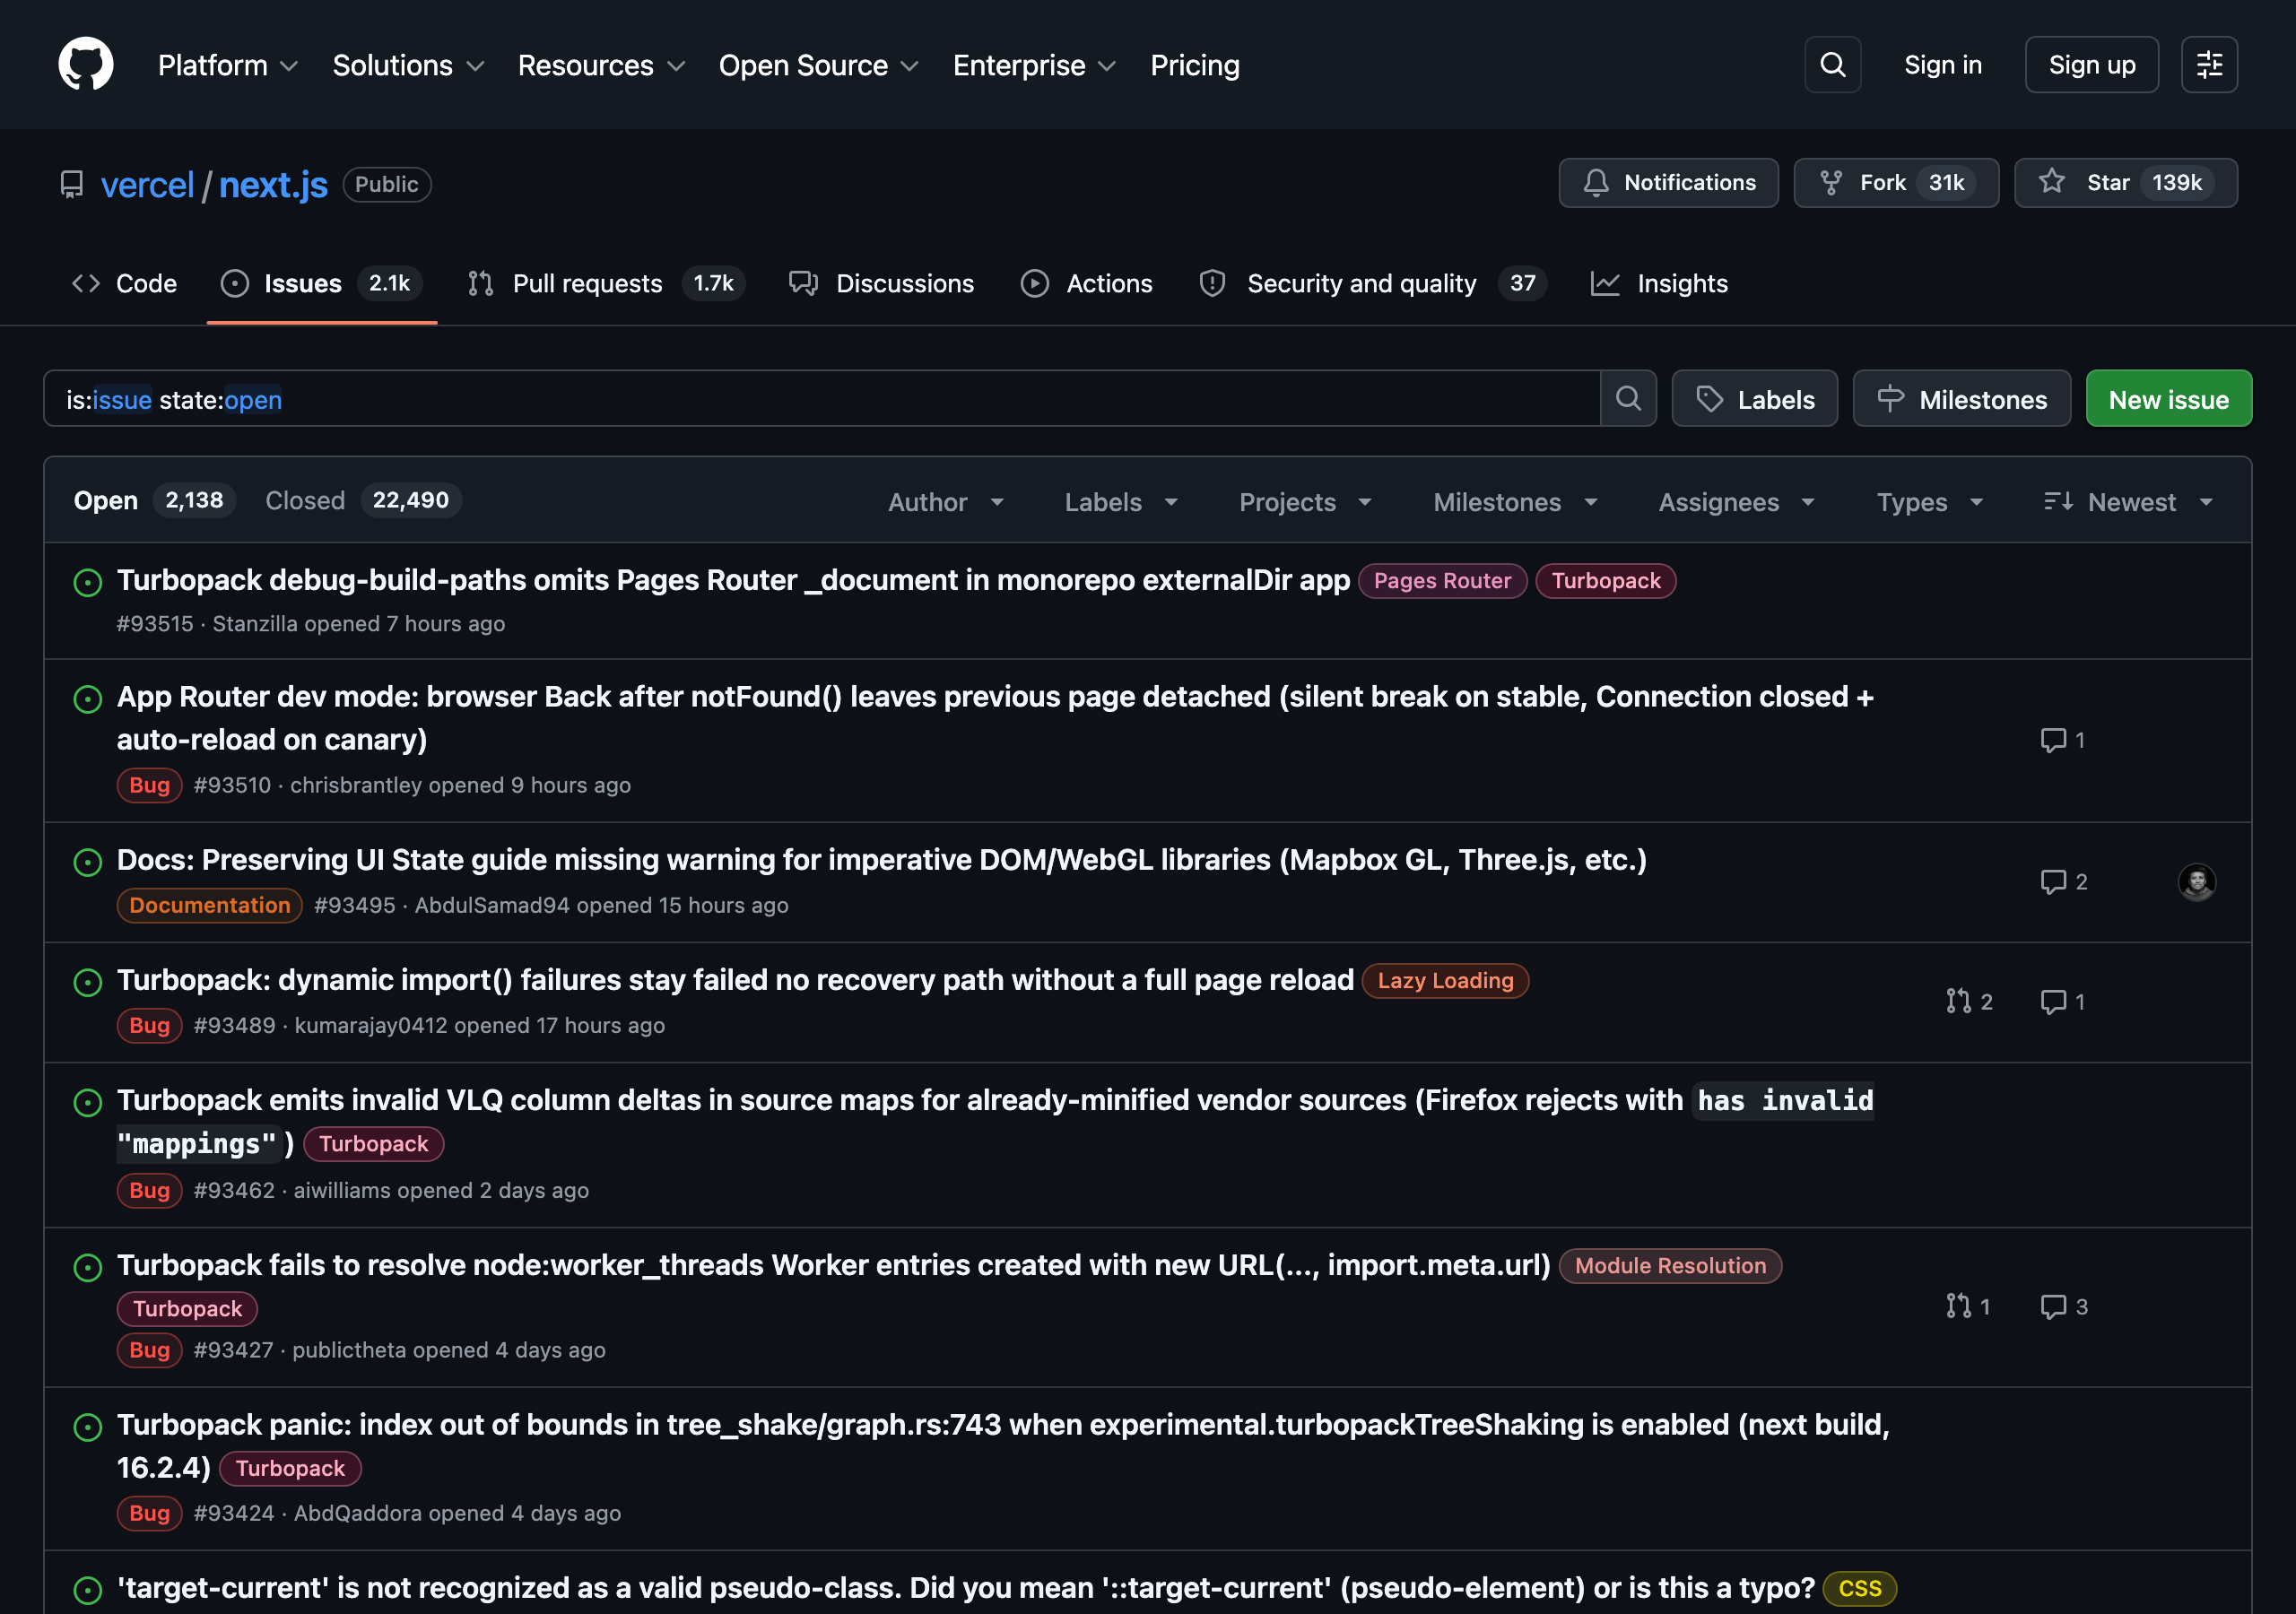
Task: Expand the Enterprise menu
Action: pos(1034,65)
